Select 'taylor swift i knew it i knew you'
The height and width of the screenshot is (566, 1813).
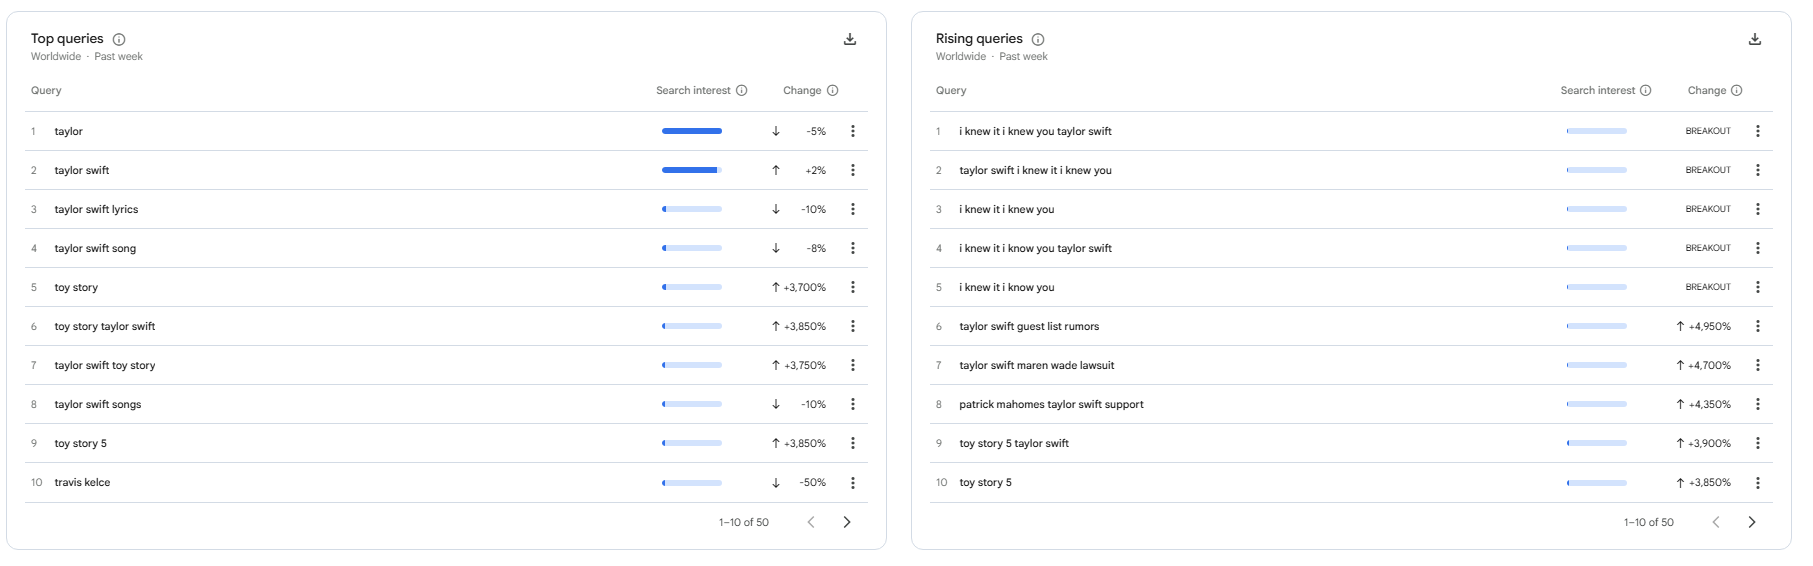click(1035, 170)
